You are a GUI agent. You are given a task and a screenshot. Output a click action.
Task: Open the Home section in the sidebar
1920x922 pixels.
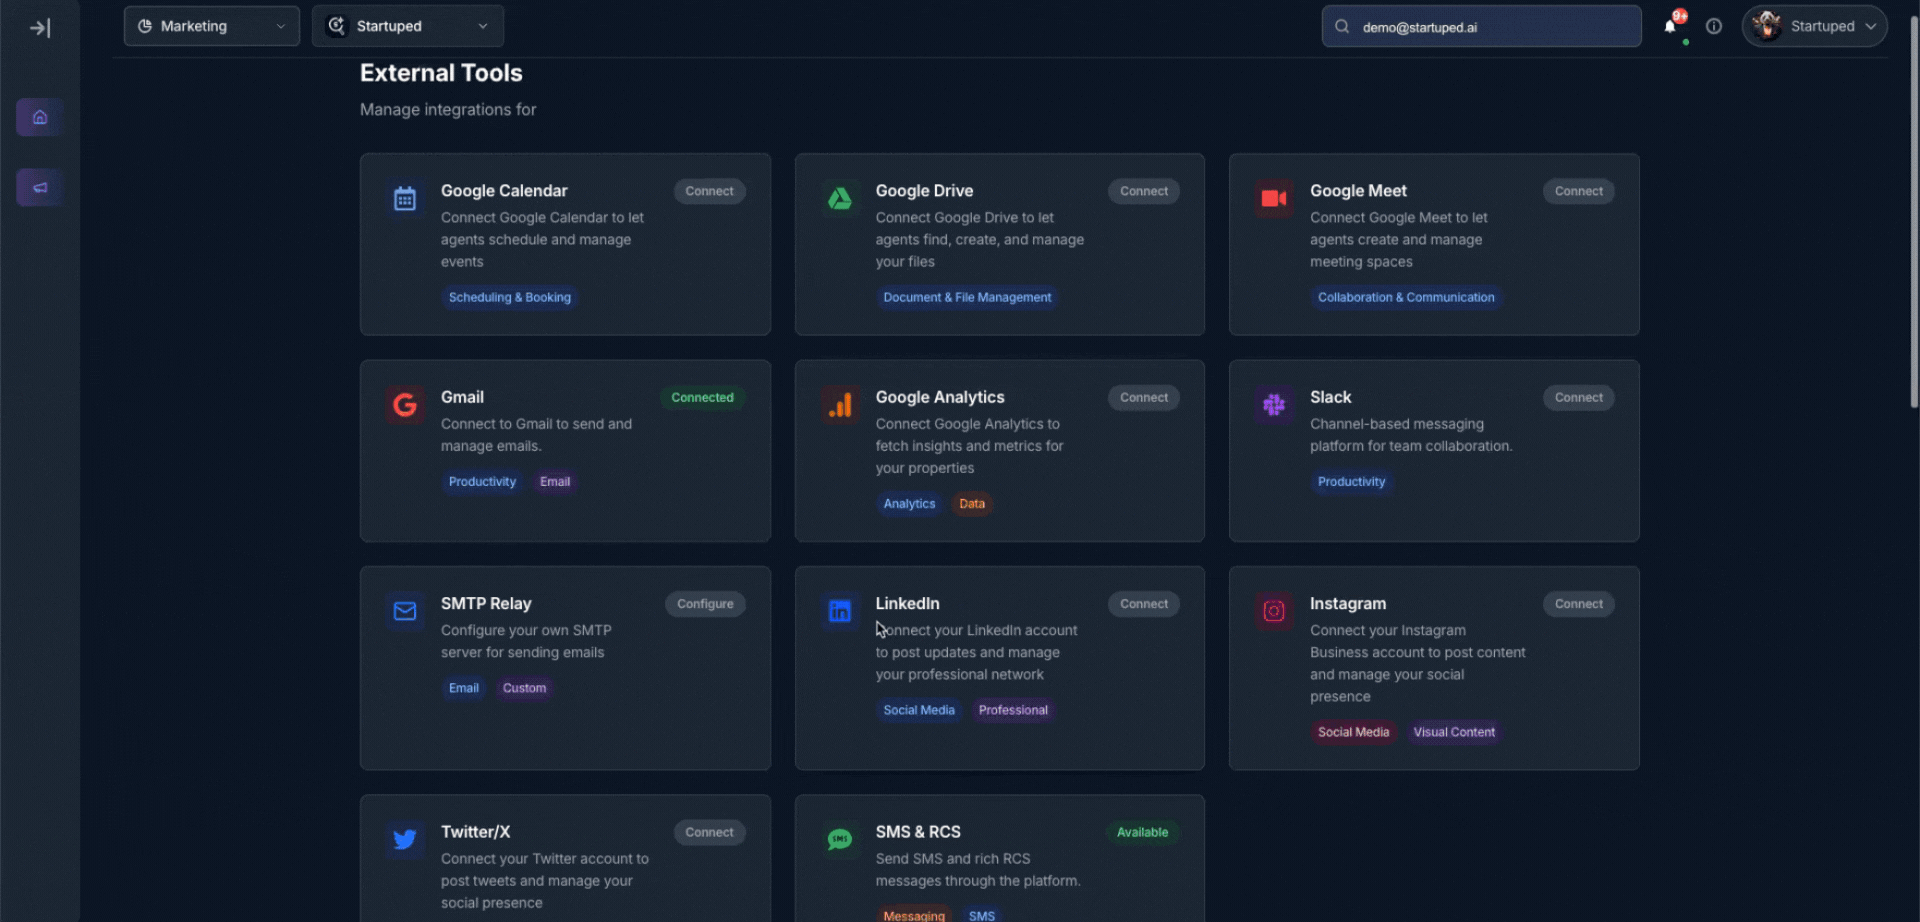(38, 116)
